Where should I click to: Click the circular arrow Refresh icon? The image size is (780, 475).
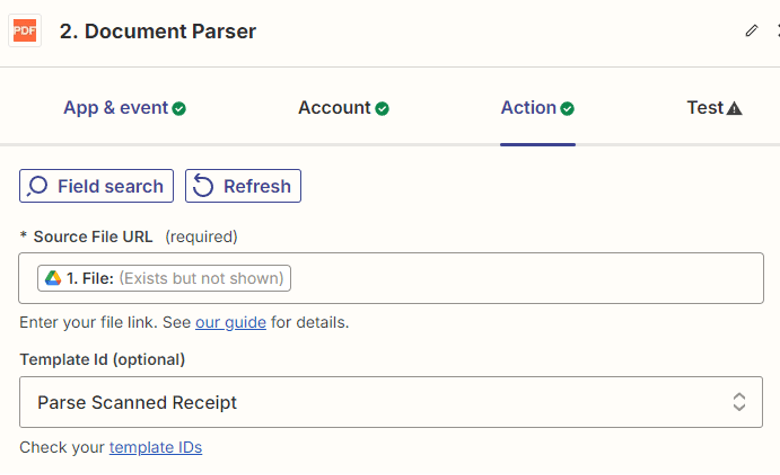(204, 186)
